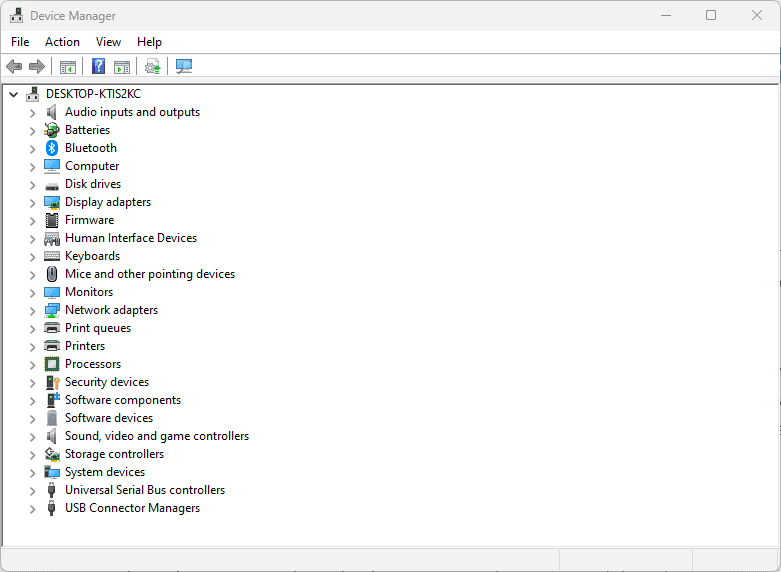This screenshot has width=781, height=572.
Task: Collapse the DESKTOP-KTIS2KC root node
Action: [x=13, y=94]
